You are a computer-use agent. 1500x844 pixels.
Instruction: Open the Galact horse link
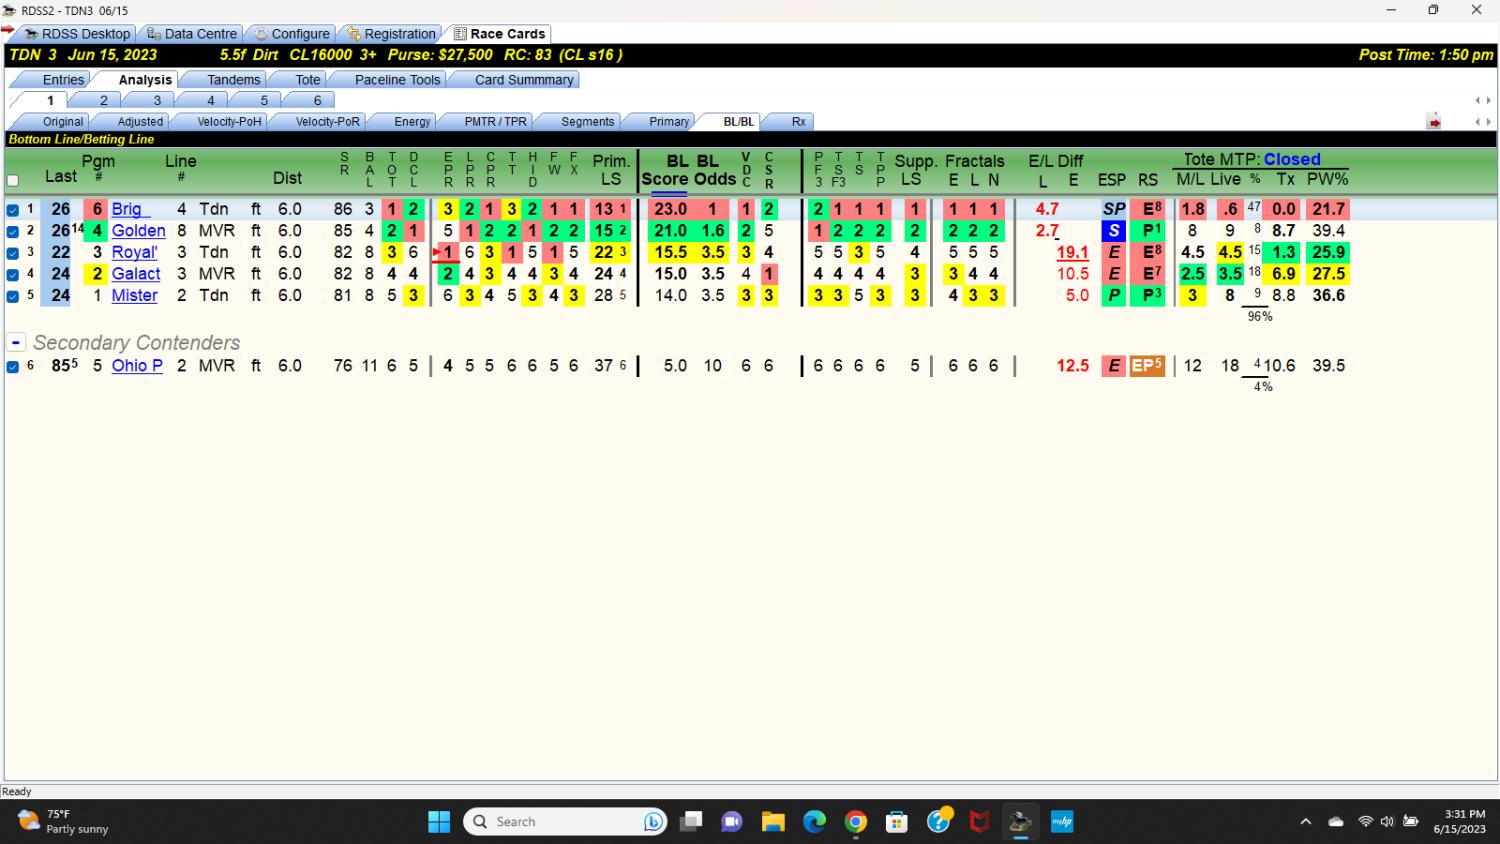pos(136,274)
